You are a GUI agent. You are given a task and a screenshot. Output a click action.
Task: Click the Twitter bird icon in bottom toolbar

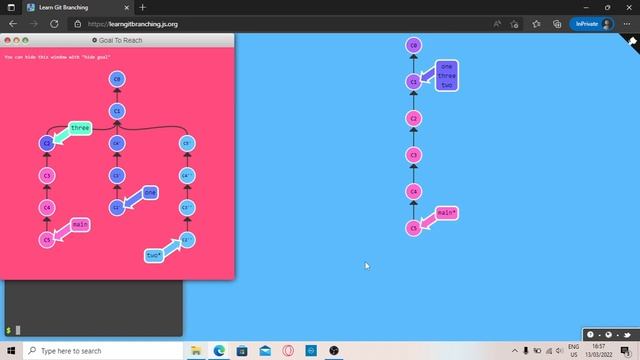click(x=627, y=335)
